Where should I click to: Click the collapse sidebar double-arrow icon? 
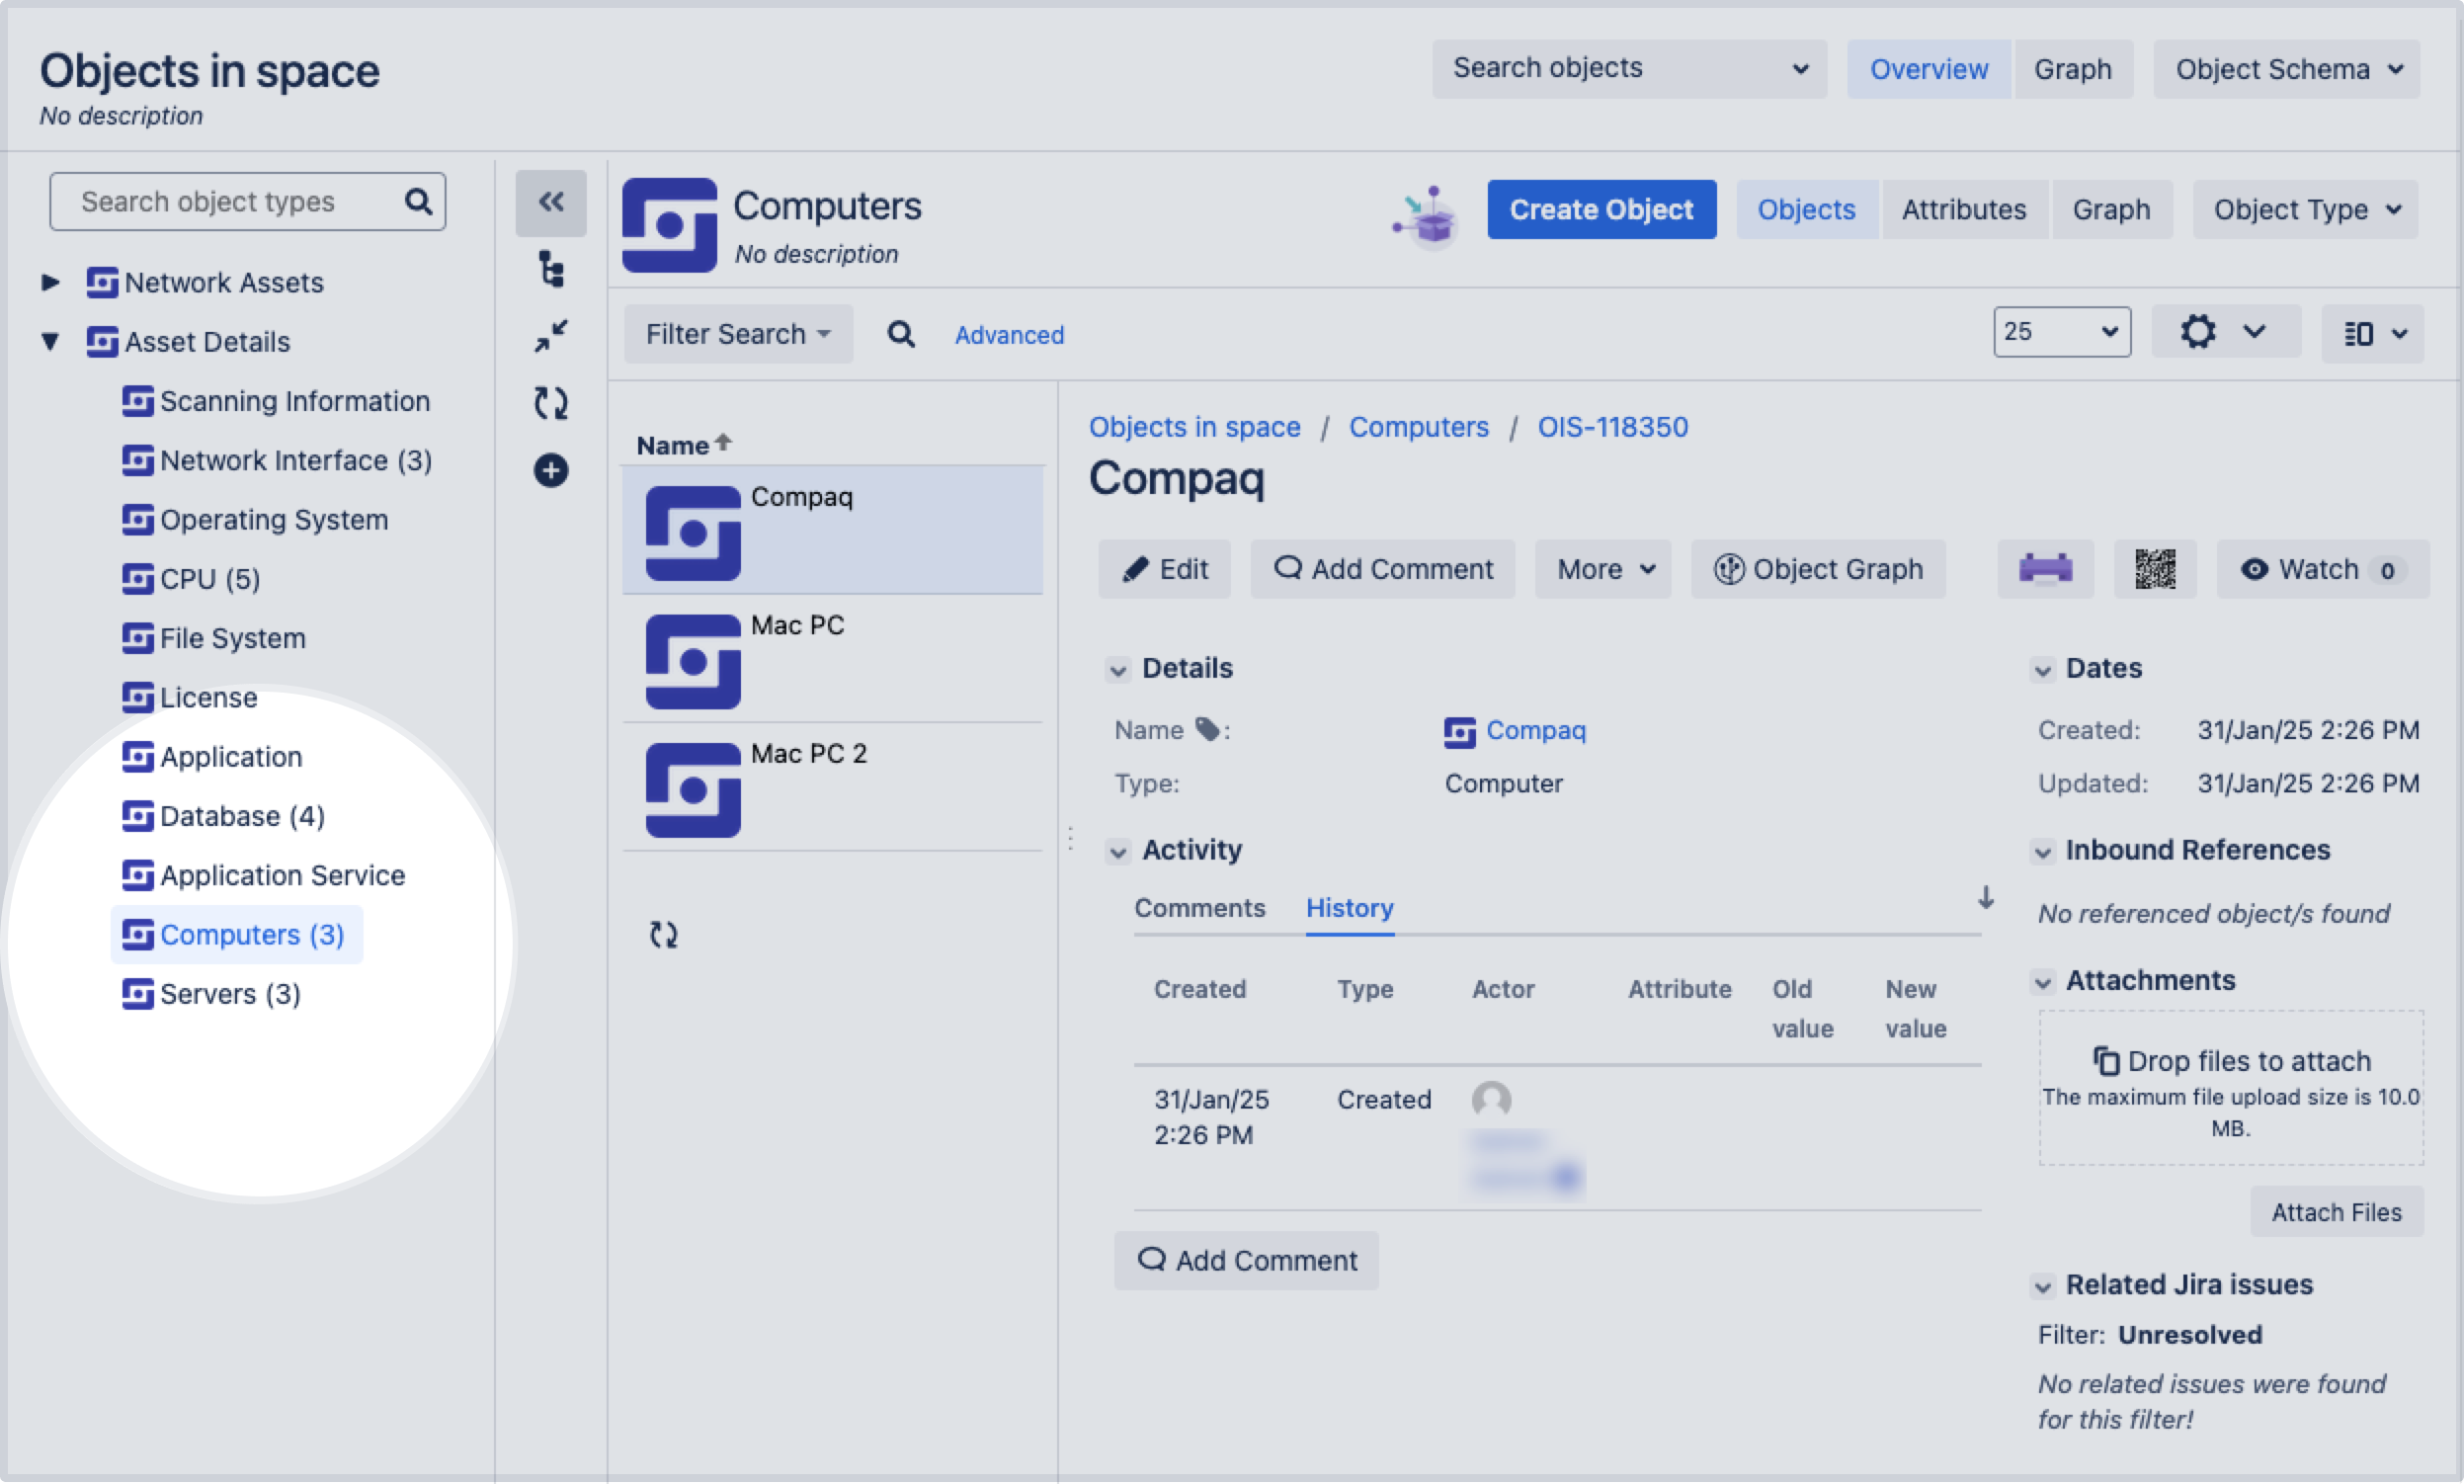point(547,201)
